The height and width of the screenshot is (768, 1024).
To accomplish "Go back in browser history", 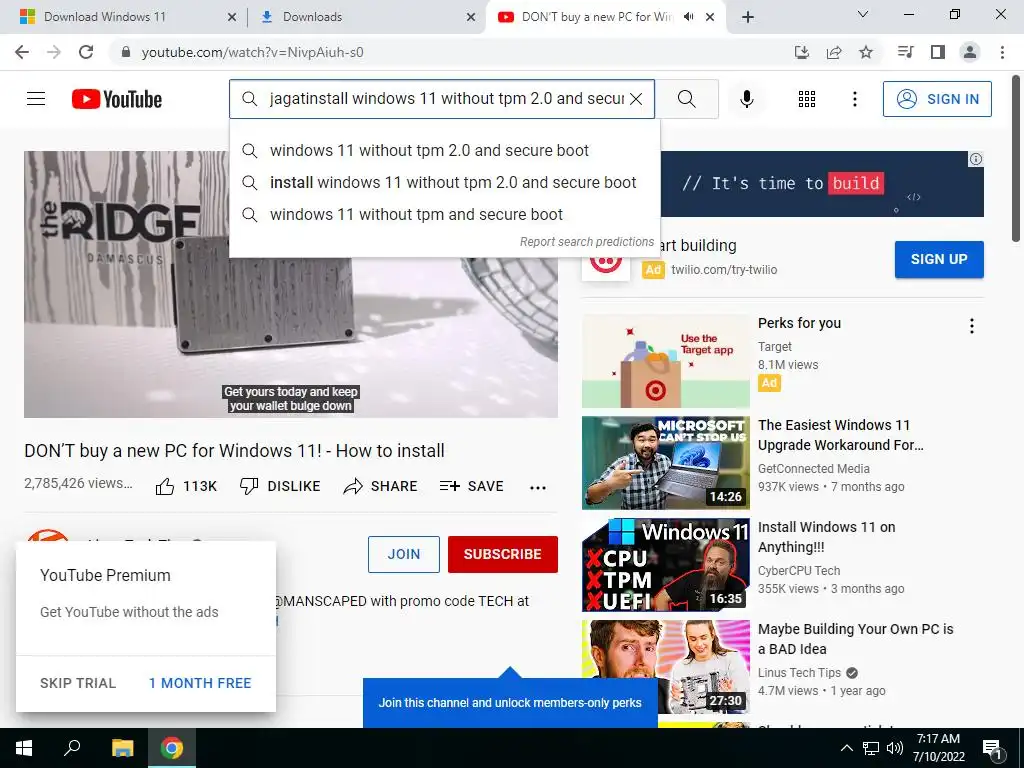I will click(22, 52).
